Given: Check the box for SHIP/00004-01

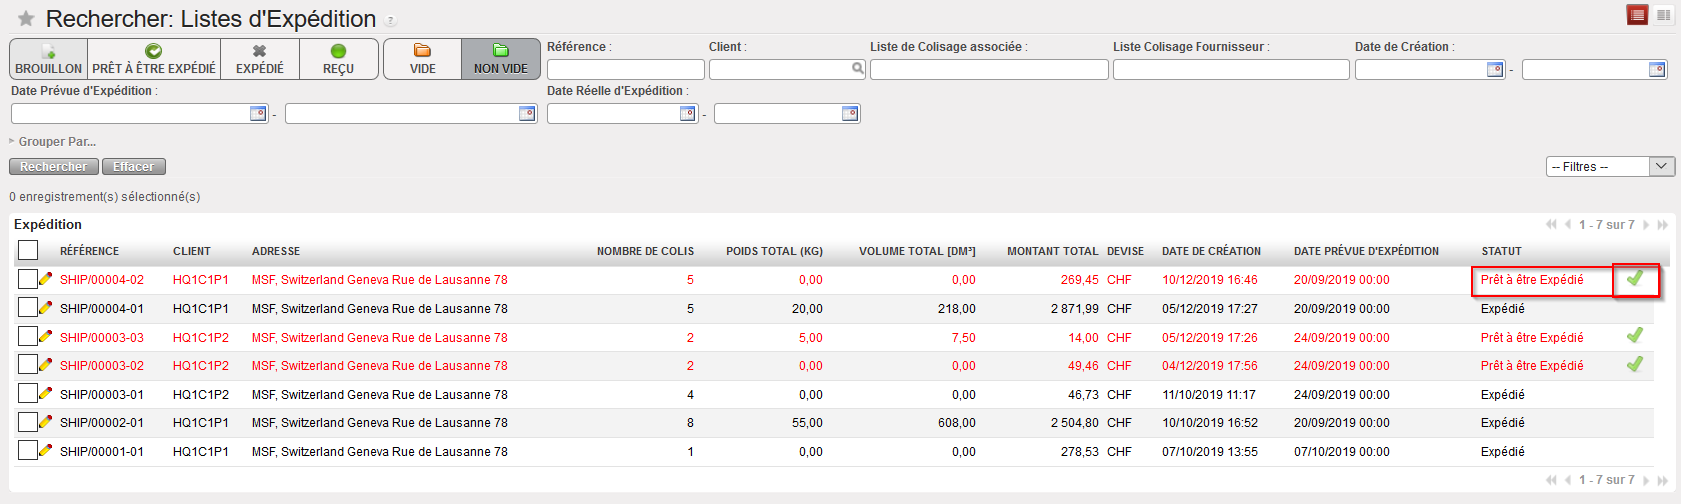Looking at the screenshot, I should click(28, 308).
